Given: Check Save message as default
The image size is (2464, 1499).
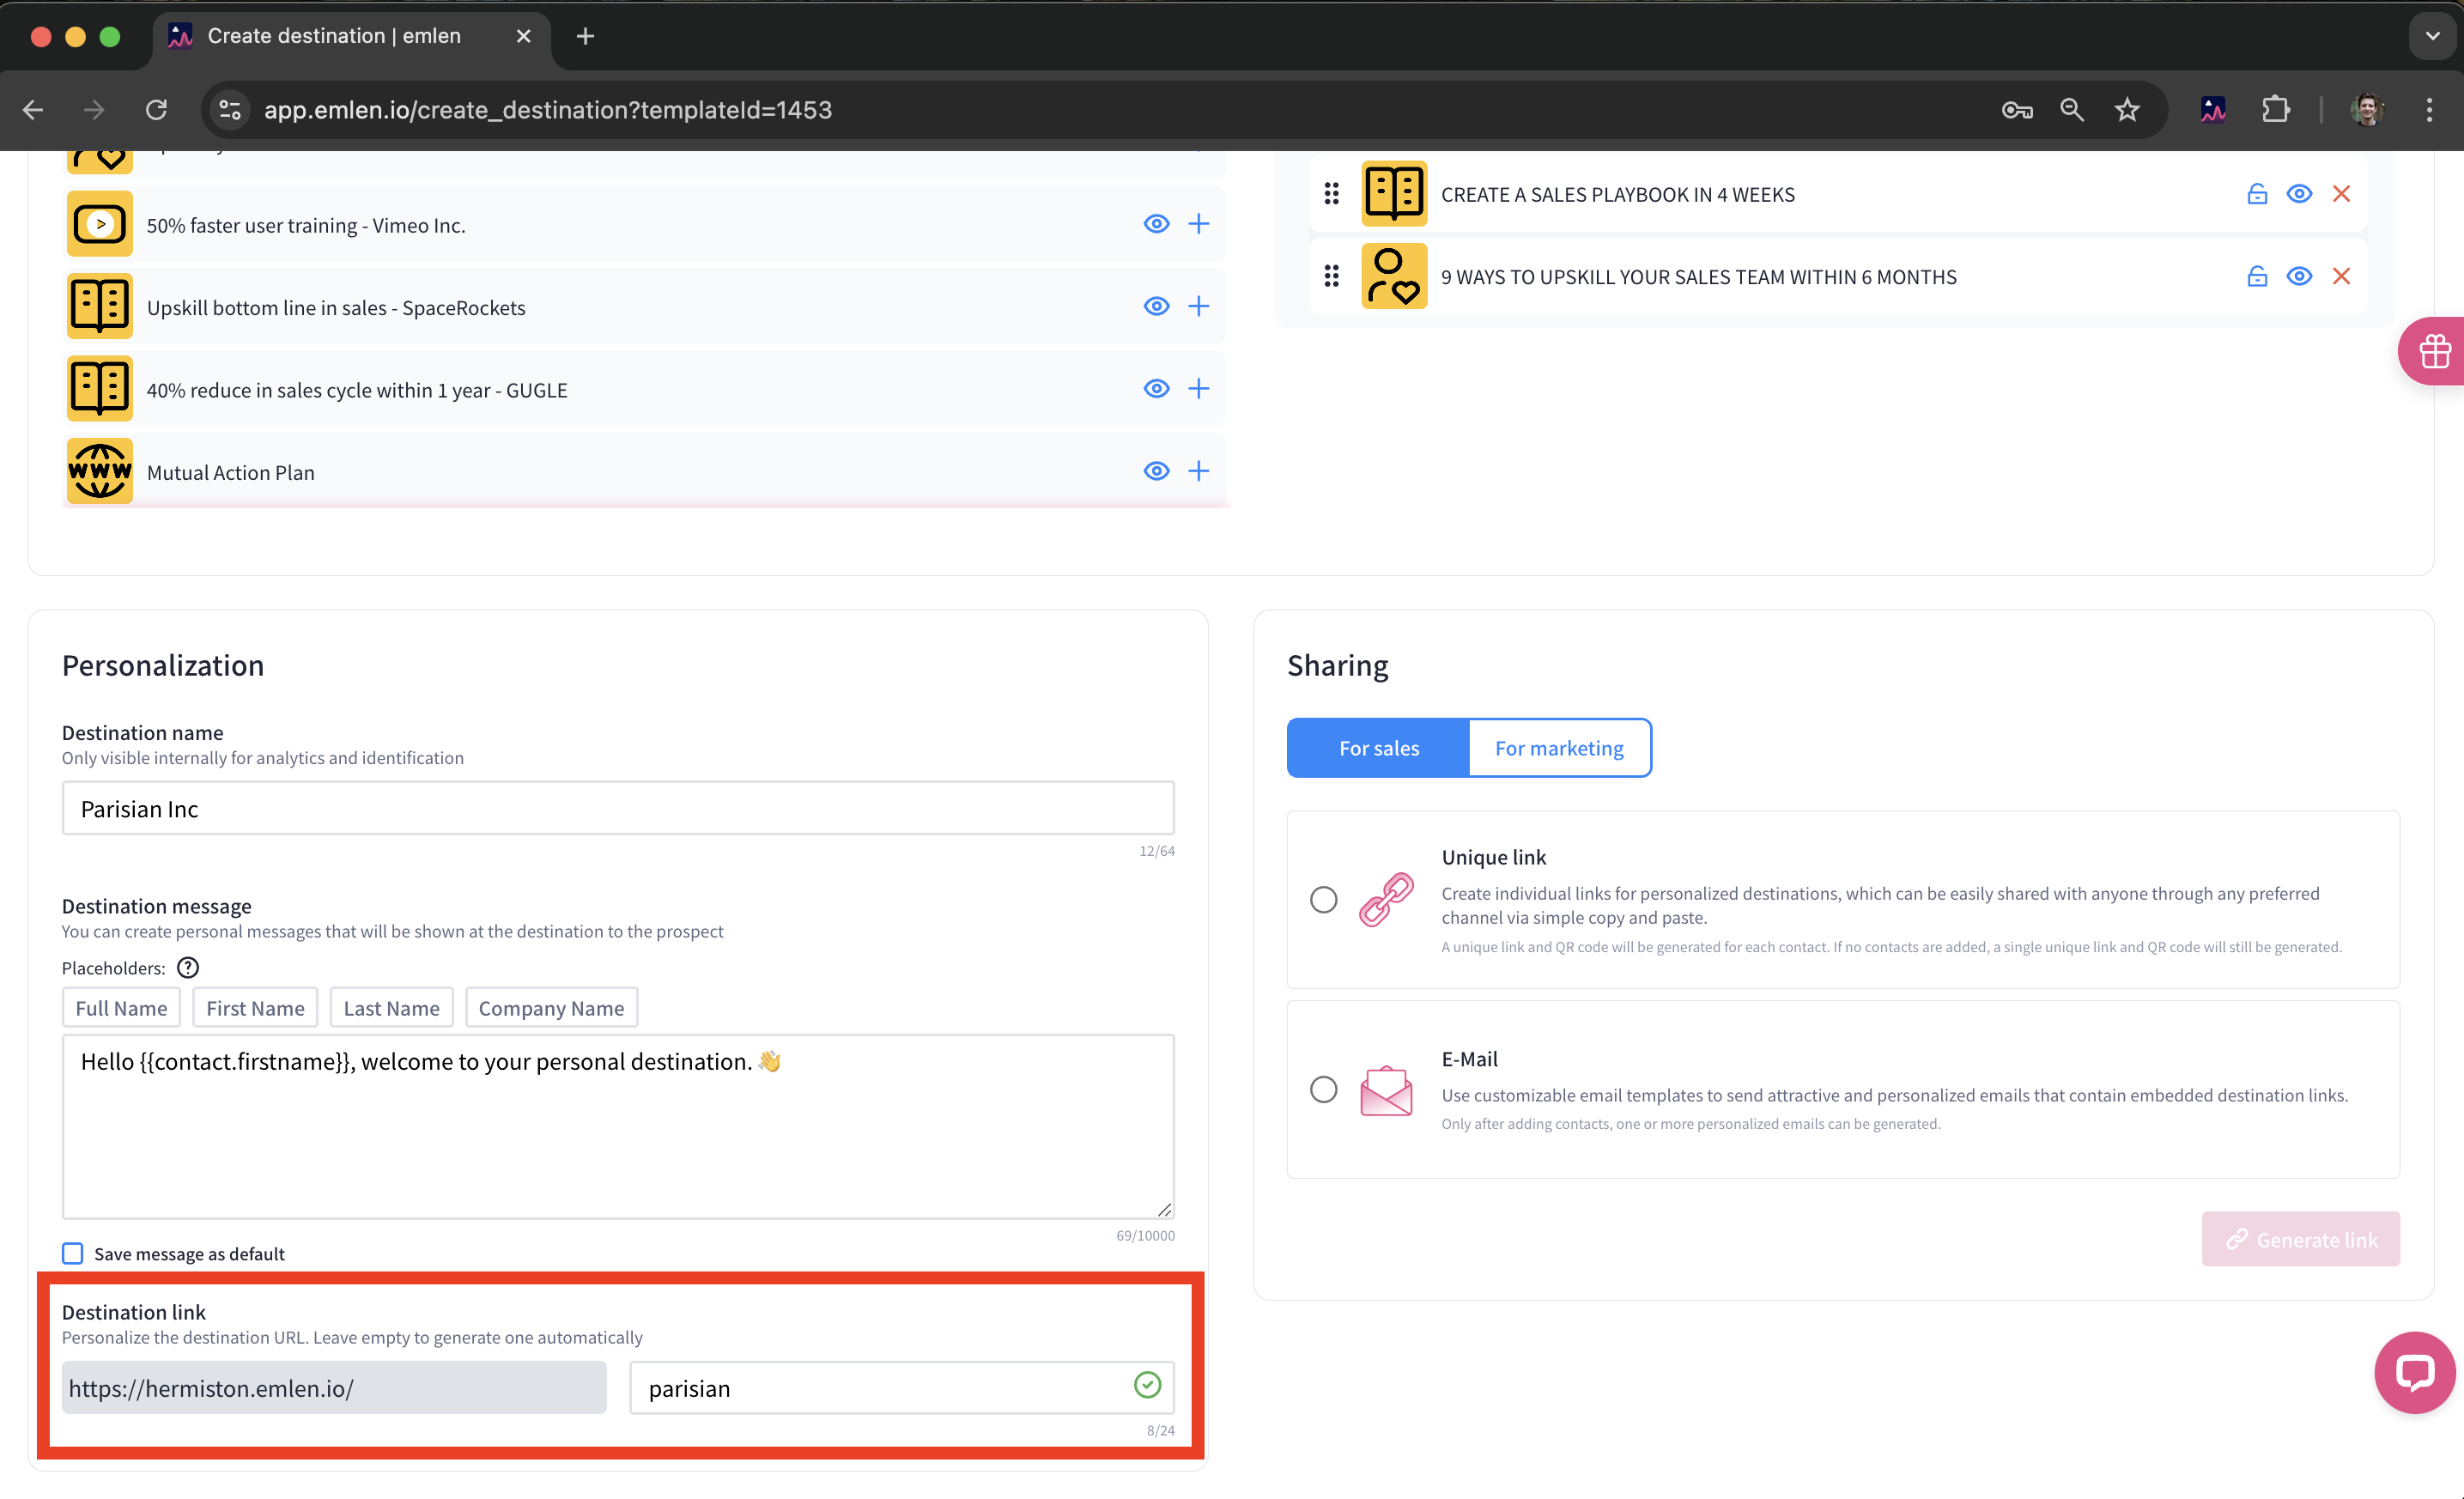Looking at the screenshot, I should point(73,1253).
